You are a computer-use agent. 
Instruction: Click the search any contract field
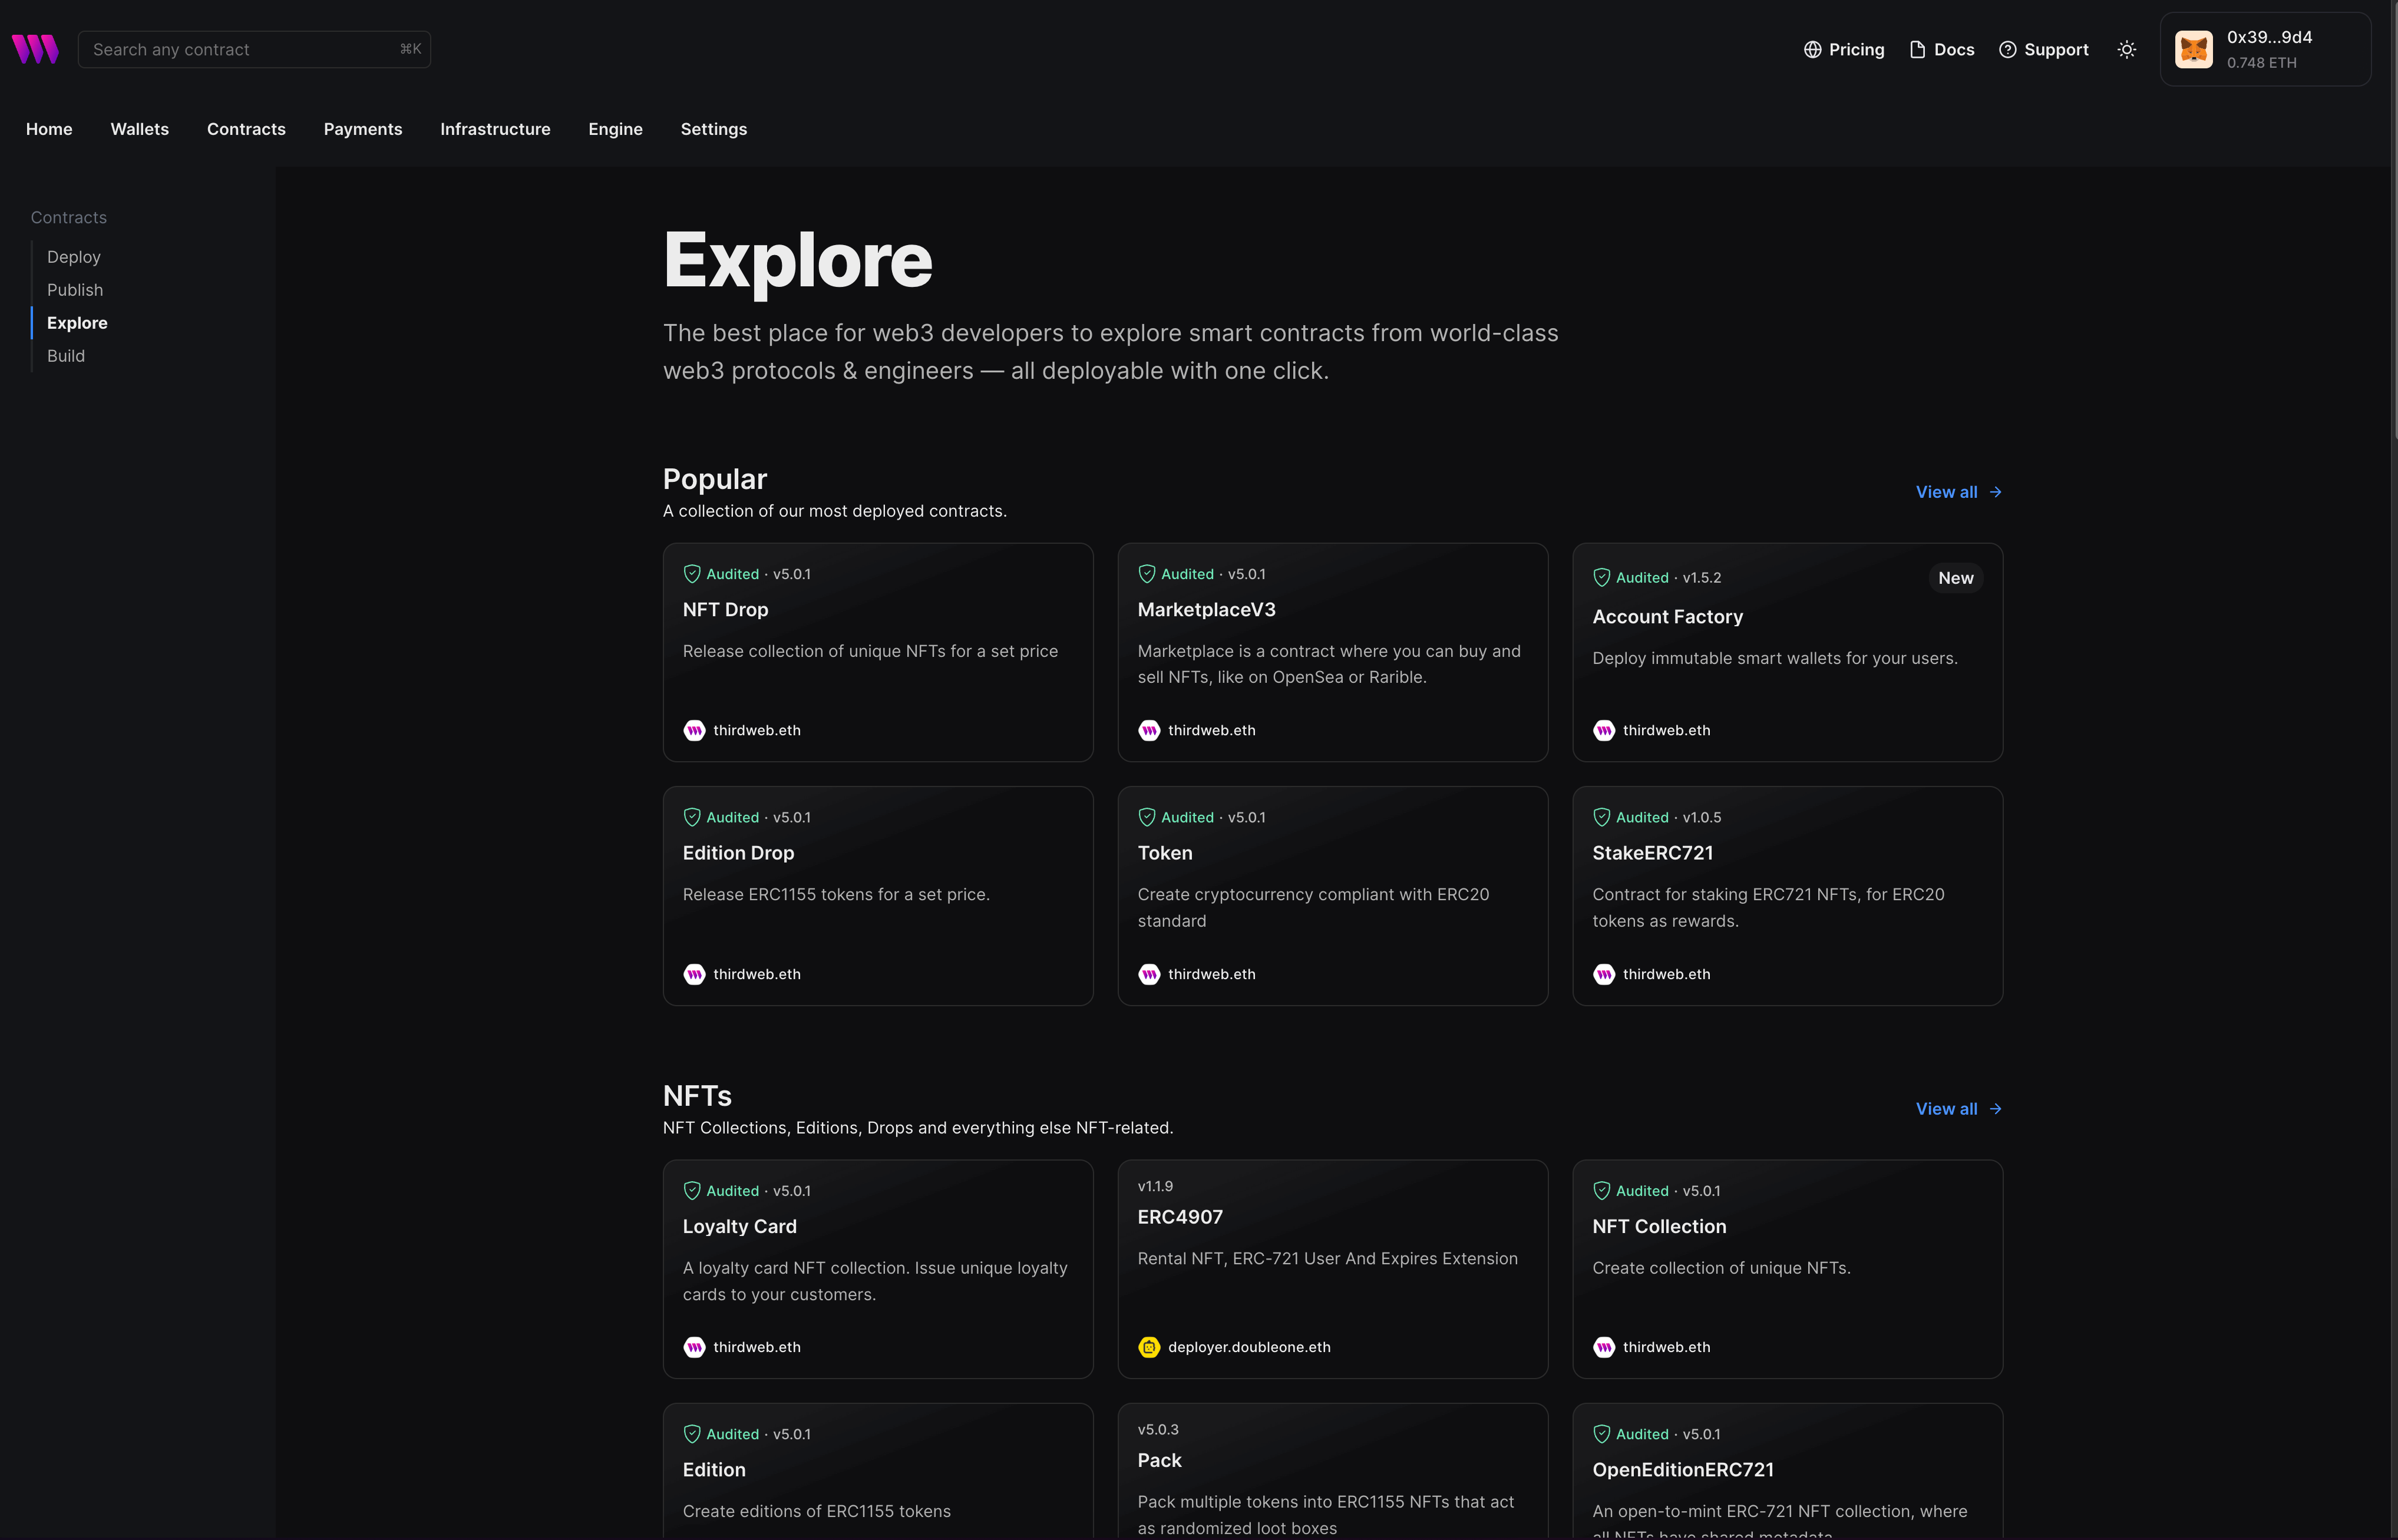pyautogui.click(x=254, y=48)
